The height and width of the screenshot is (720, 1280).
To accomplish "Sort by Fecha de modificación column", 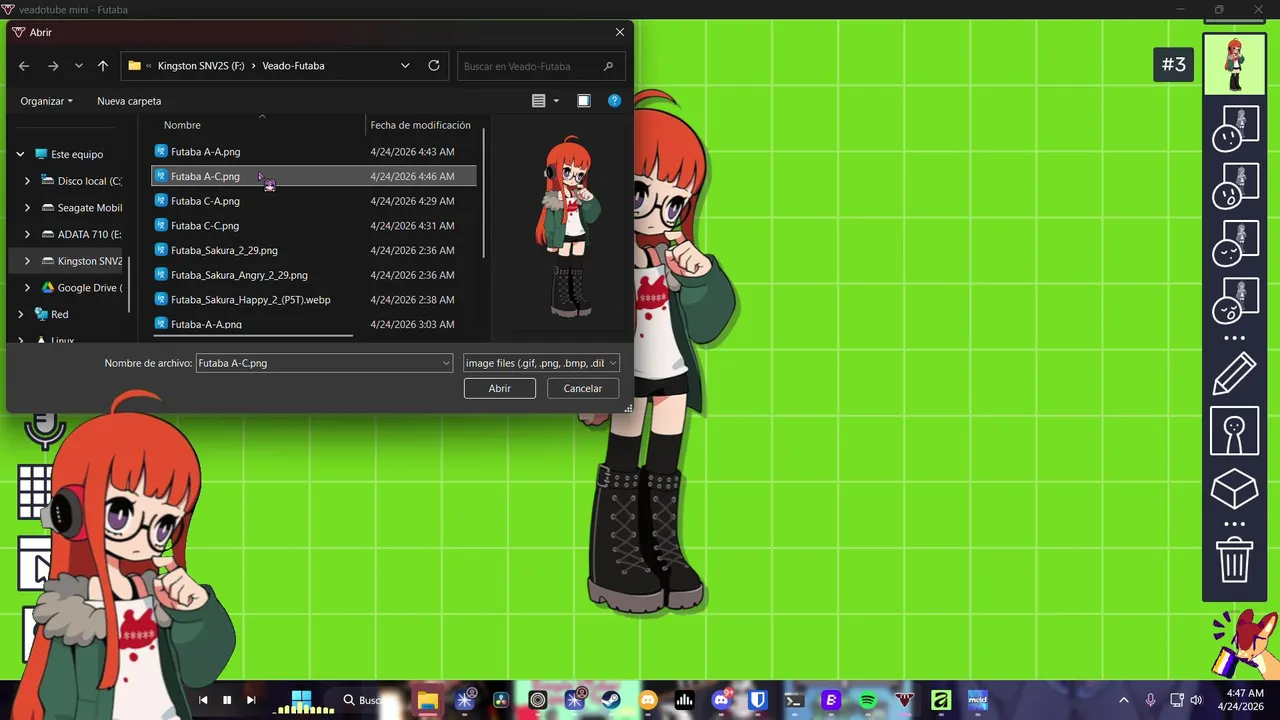I will click(x=420, y=125).
